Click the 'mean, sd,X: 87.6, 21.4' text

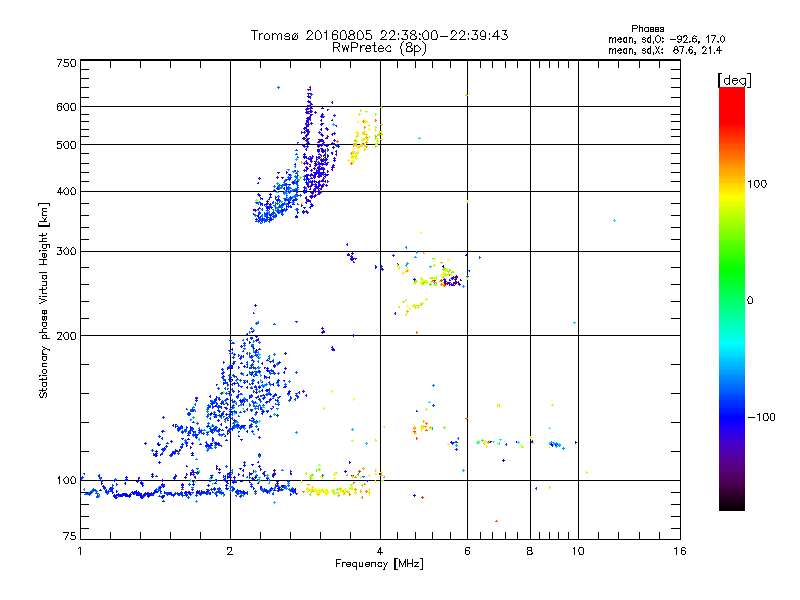coord(665,50)
